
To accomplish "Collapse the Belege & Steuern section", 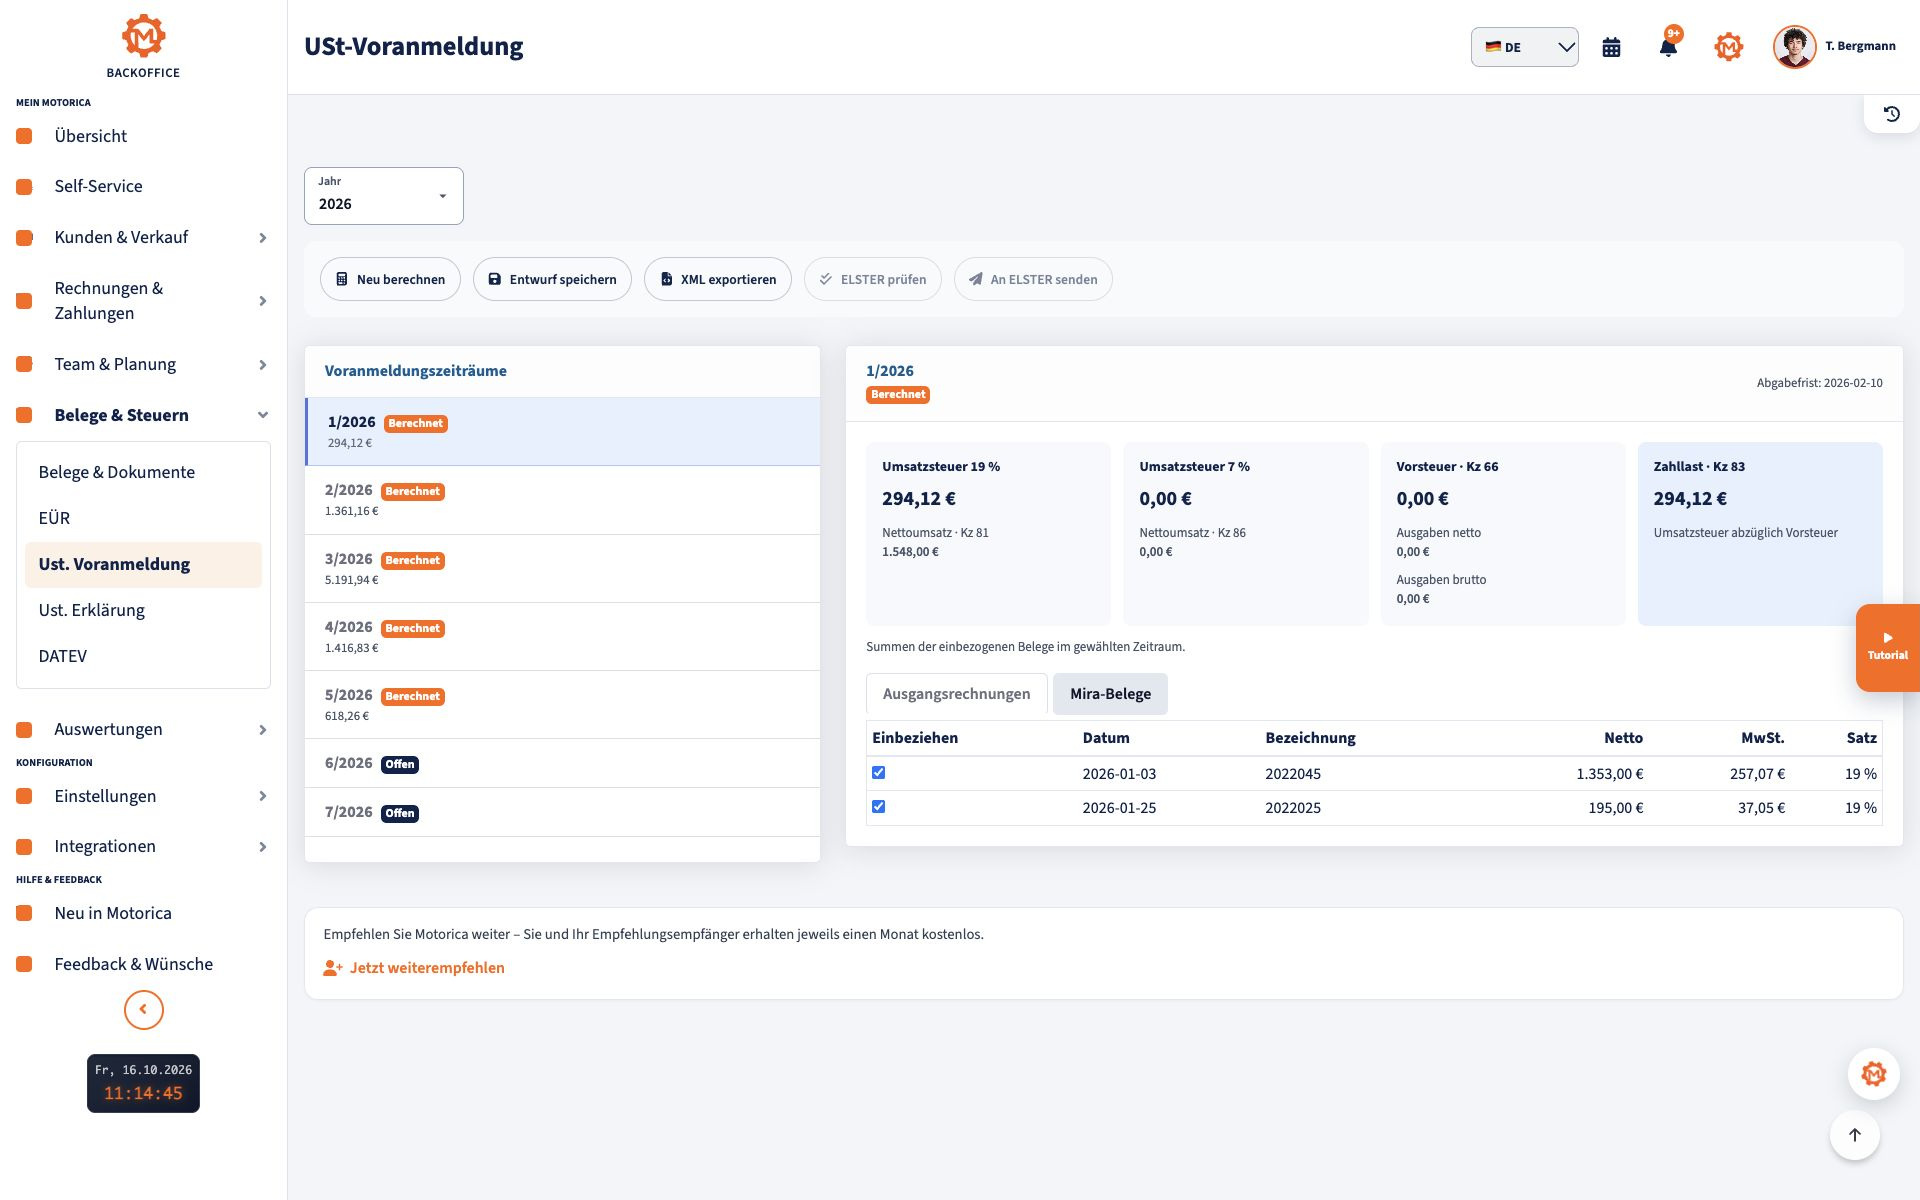I will click(143, 415).
